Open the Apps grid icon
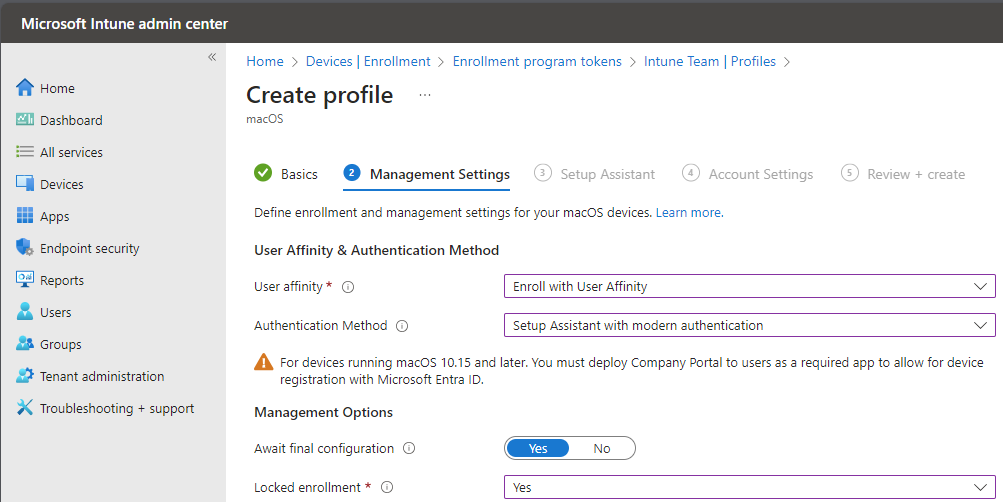Image resolution: width=1003 pixels, height=502 pixels. click(25, 216)
